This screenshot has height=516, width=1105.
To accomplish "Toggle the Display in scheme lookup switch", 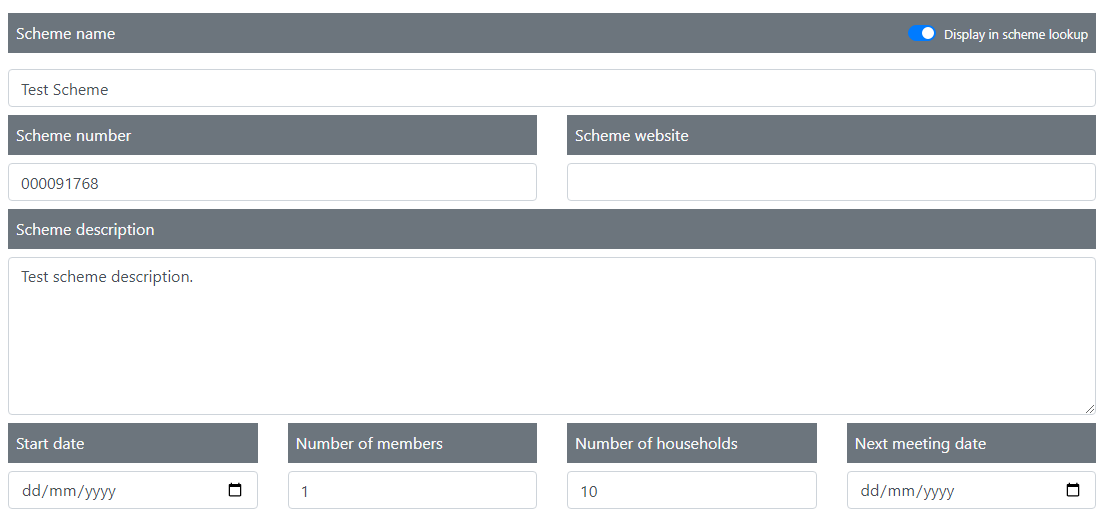I will [922, 34].
